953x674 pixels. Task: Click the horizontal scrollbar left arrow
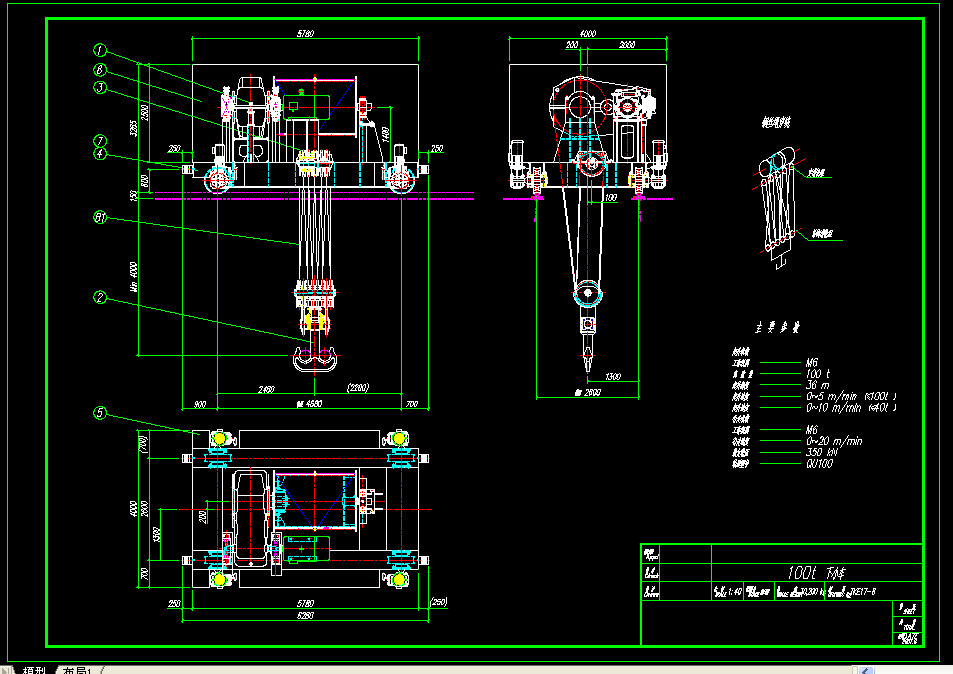click(x=867, y=670)
